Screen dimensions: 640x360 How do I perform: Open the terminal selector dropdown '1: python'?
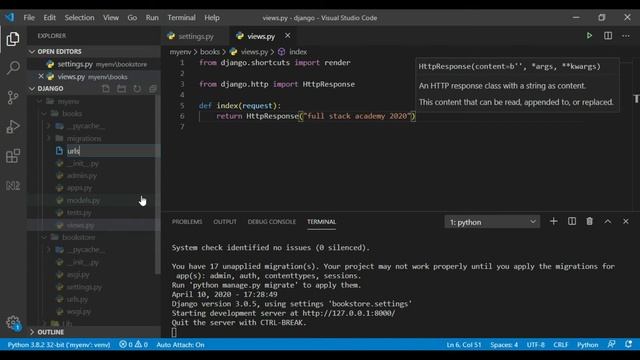[492, 222]
